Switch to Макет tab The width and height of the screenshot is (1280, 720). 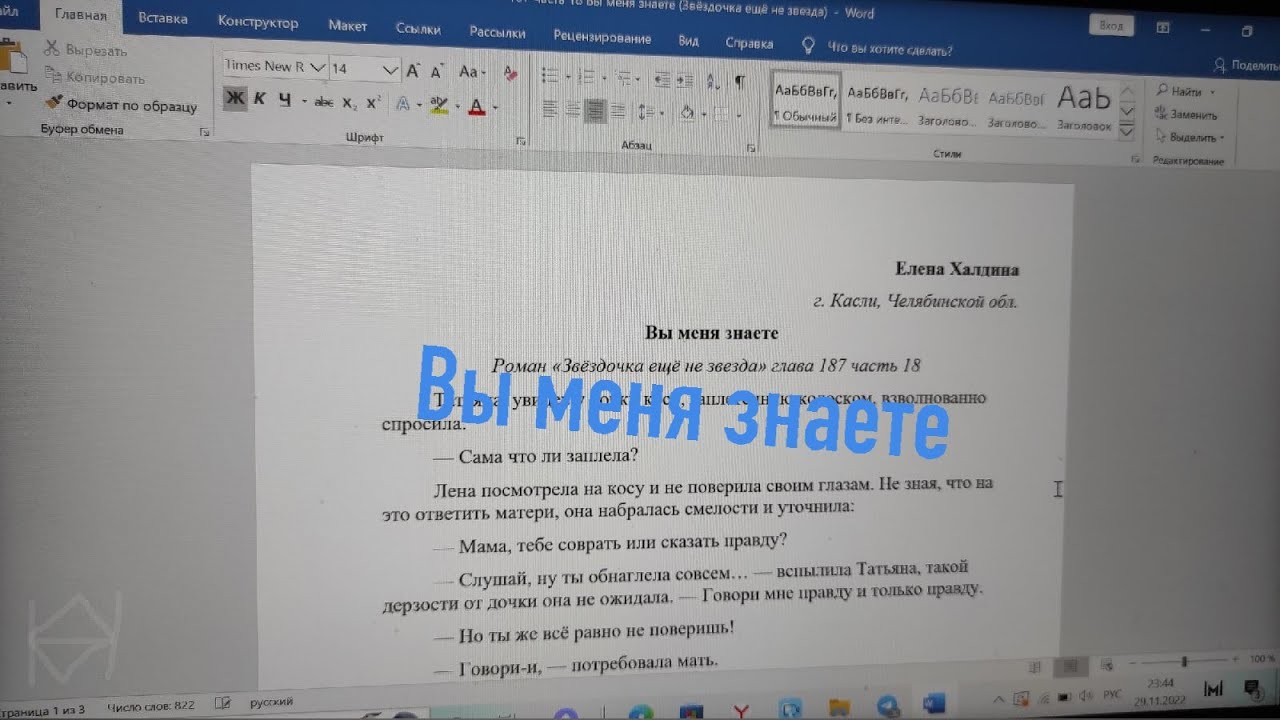coord(349,26)
